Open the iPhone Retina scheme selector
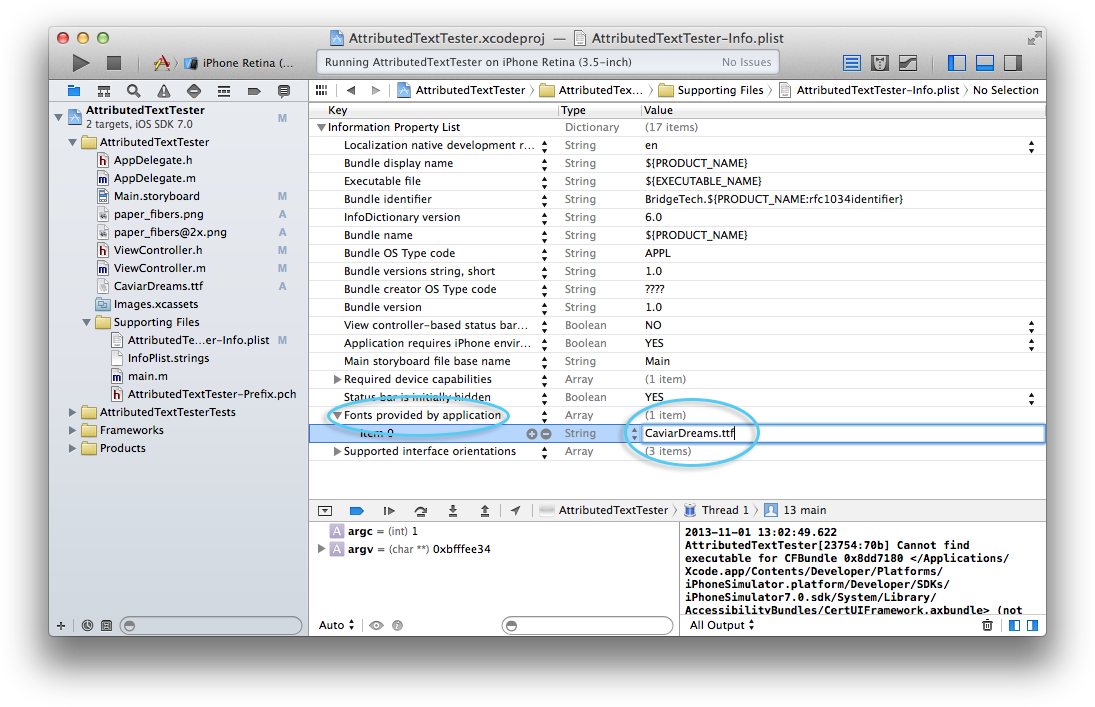 tap(240, 63)
